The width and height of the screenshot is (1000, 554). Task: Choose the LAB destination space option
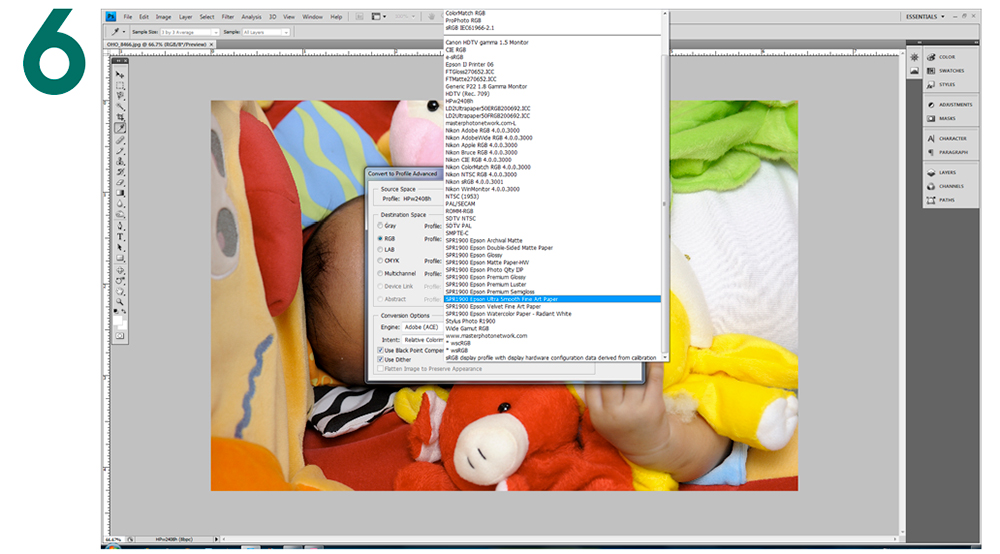380,248
